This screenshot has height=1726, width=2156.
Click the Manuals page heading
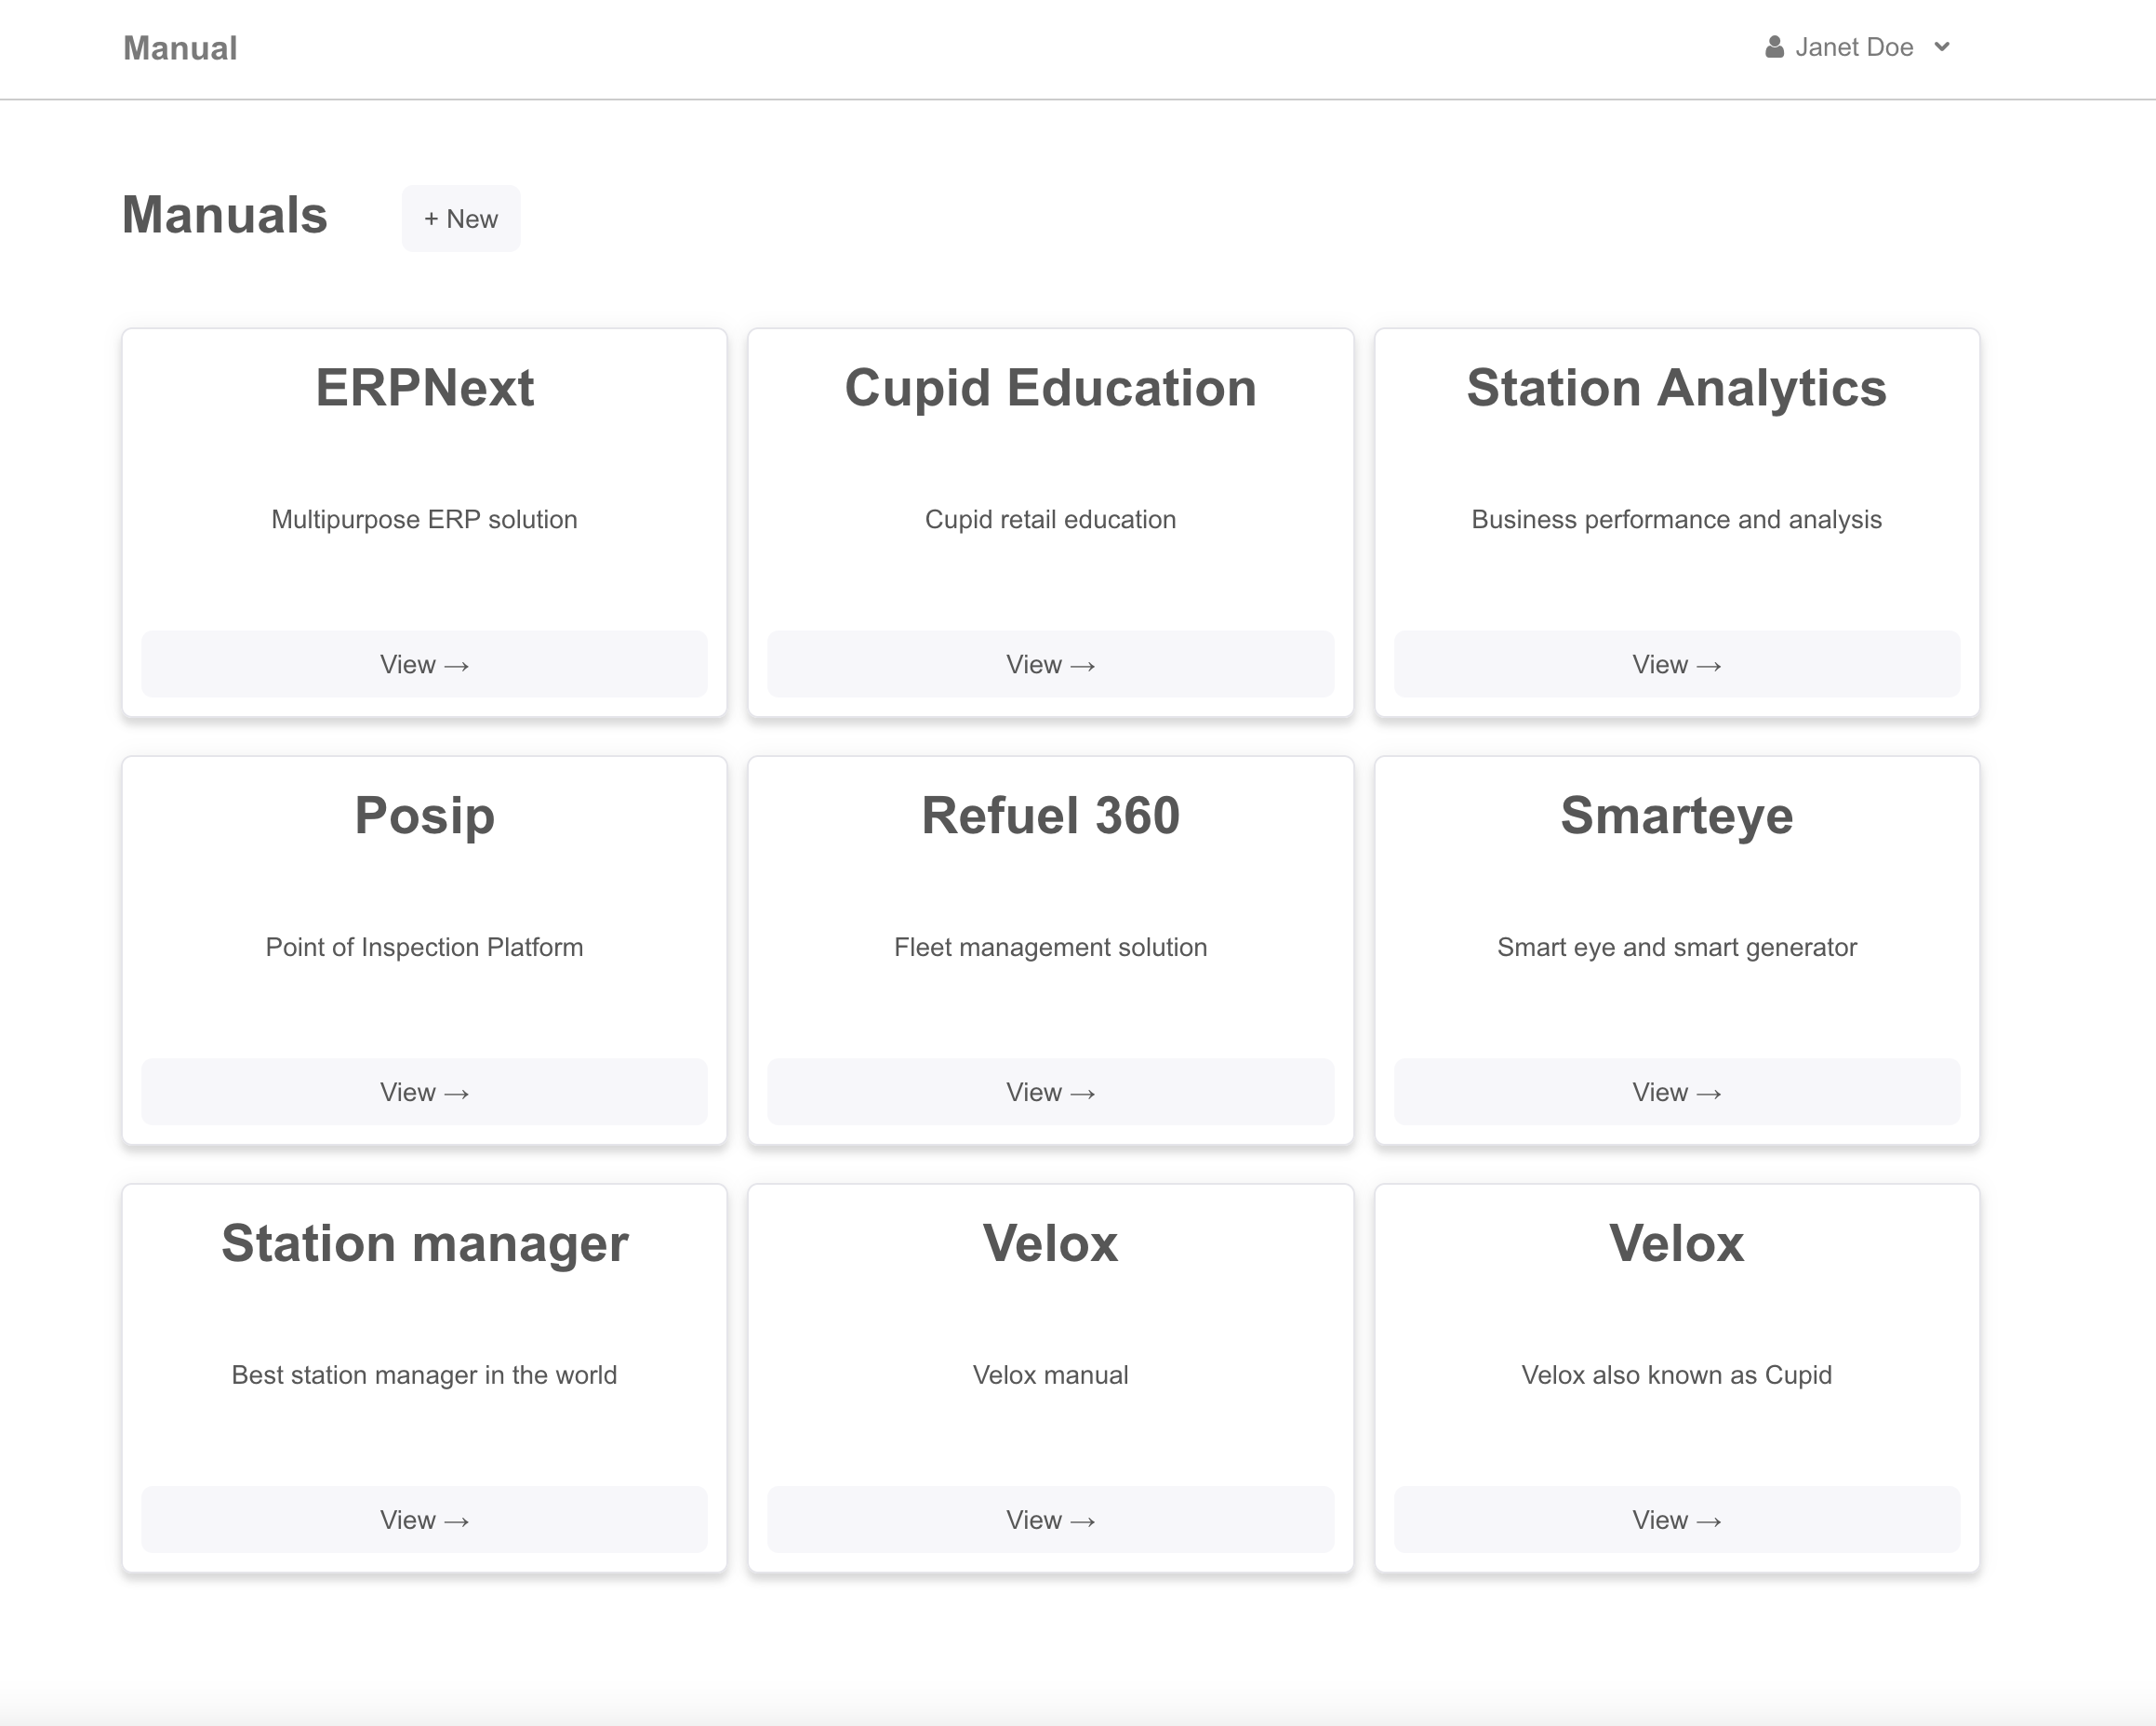224,215
